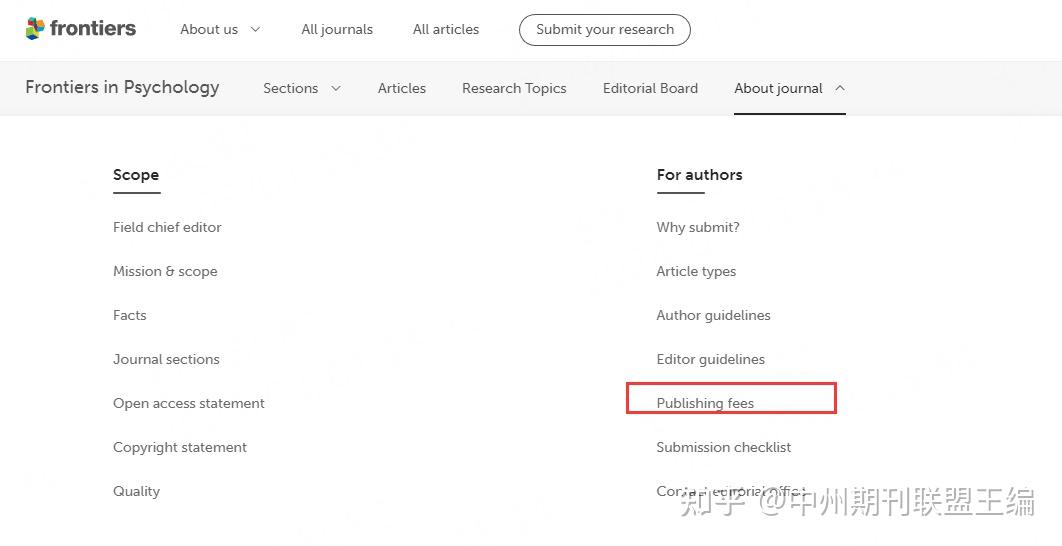This screenshot has height=546, width=1062.
Task: Go to the Mission & scope link
Action: [x=165, y=271]
